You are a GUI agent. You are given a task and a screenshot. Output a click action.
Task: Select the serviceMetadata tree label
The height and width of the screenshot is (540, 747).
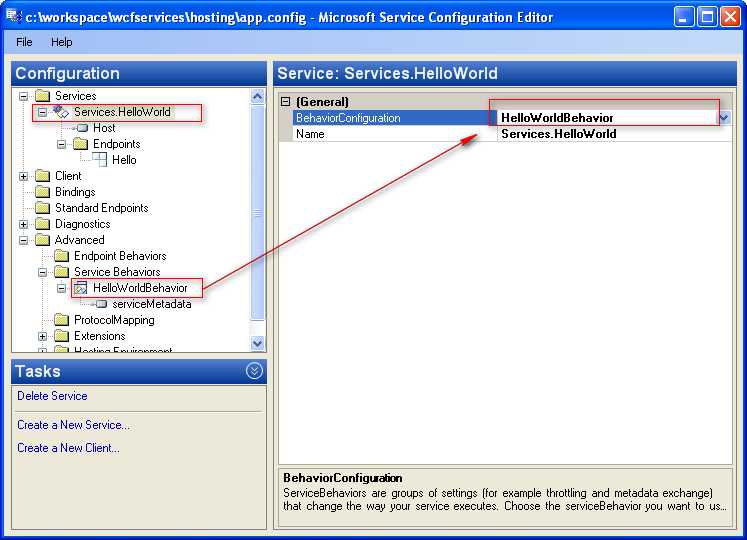(151, 304)
